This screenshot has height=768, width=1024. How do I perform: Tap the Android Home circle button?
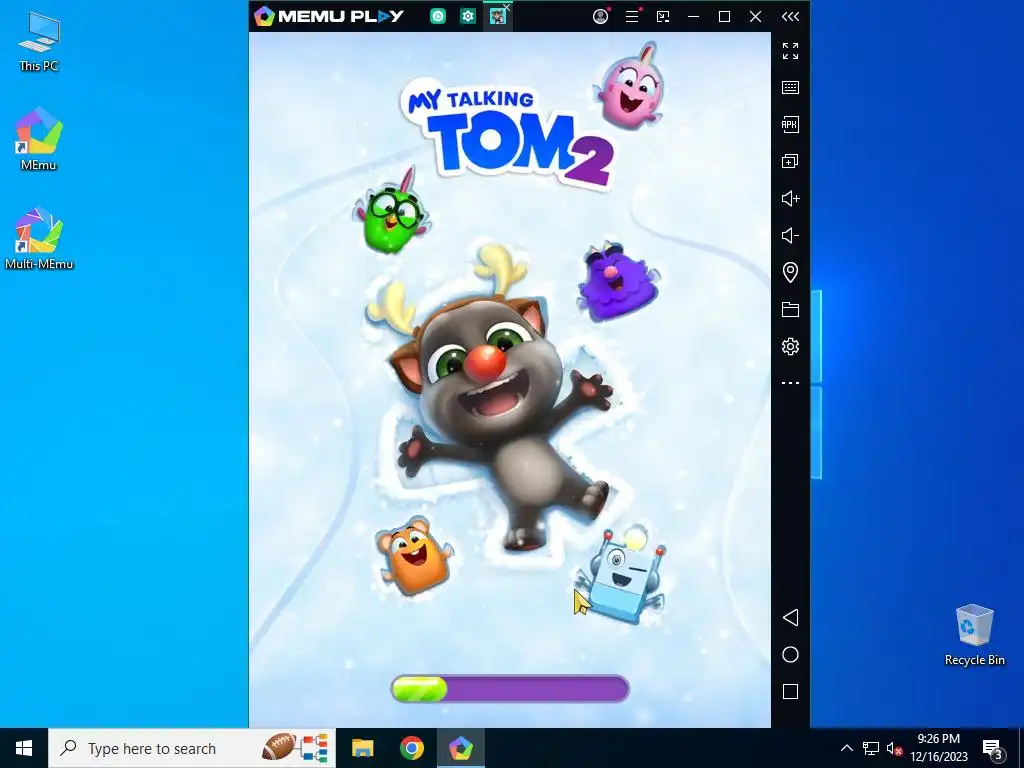pyautogui.click(x=790, y=654)
